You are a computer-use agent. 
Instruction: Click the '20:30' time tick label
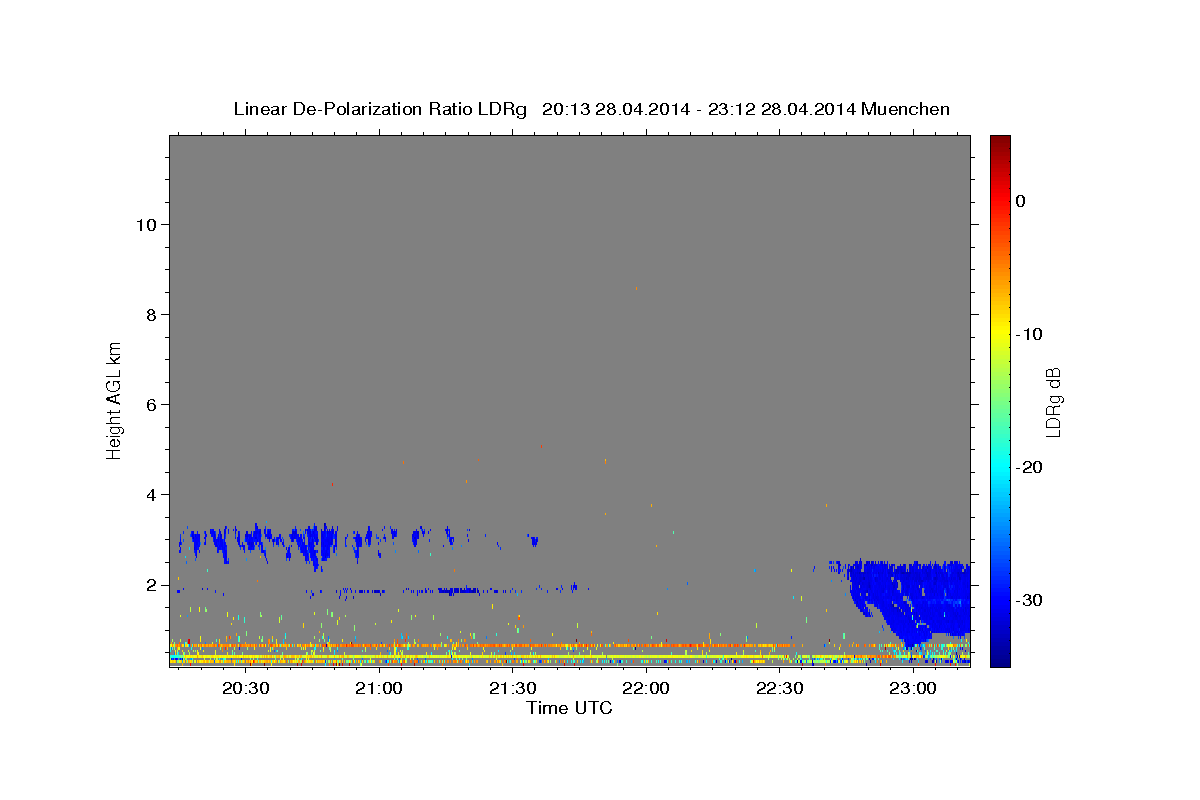tap(245, 688)
